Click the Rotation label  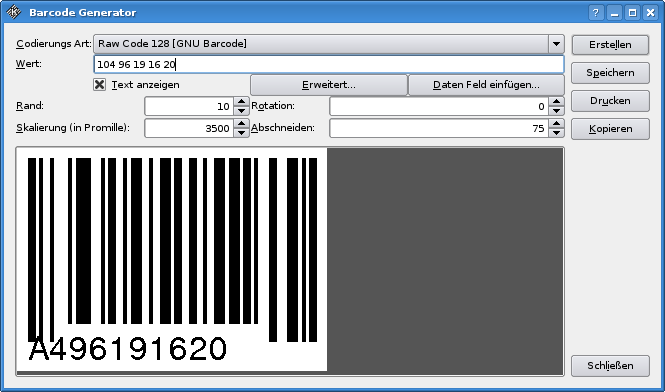tap(273, 106)
